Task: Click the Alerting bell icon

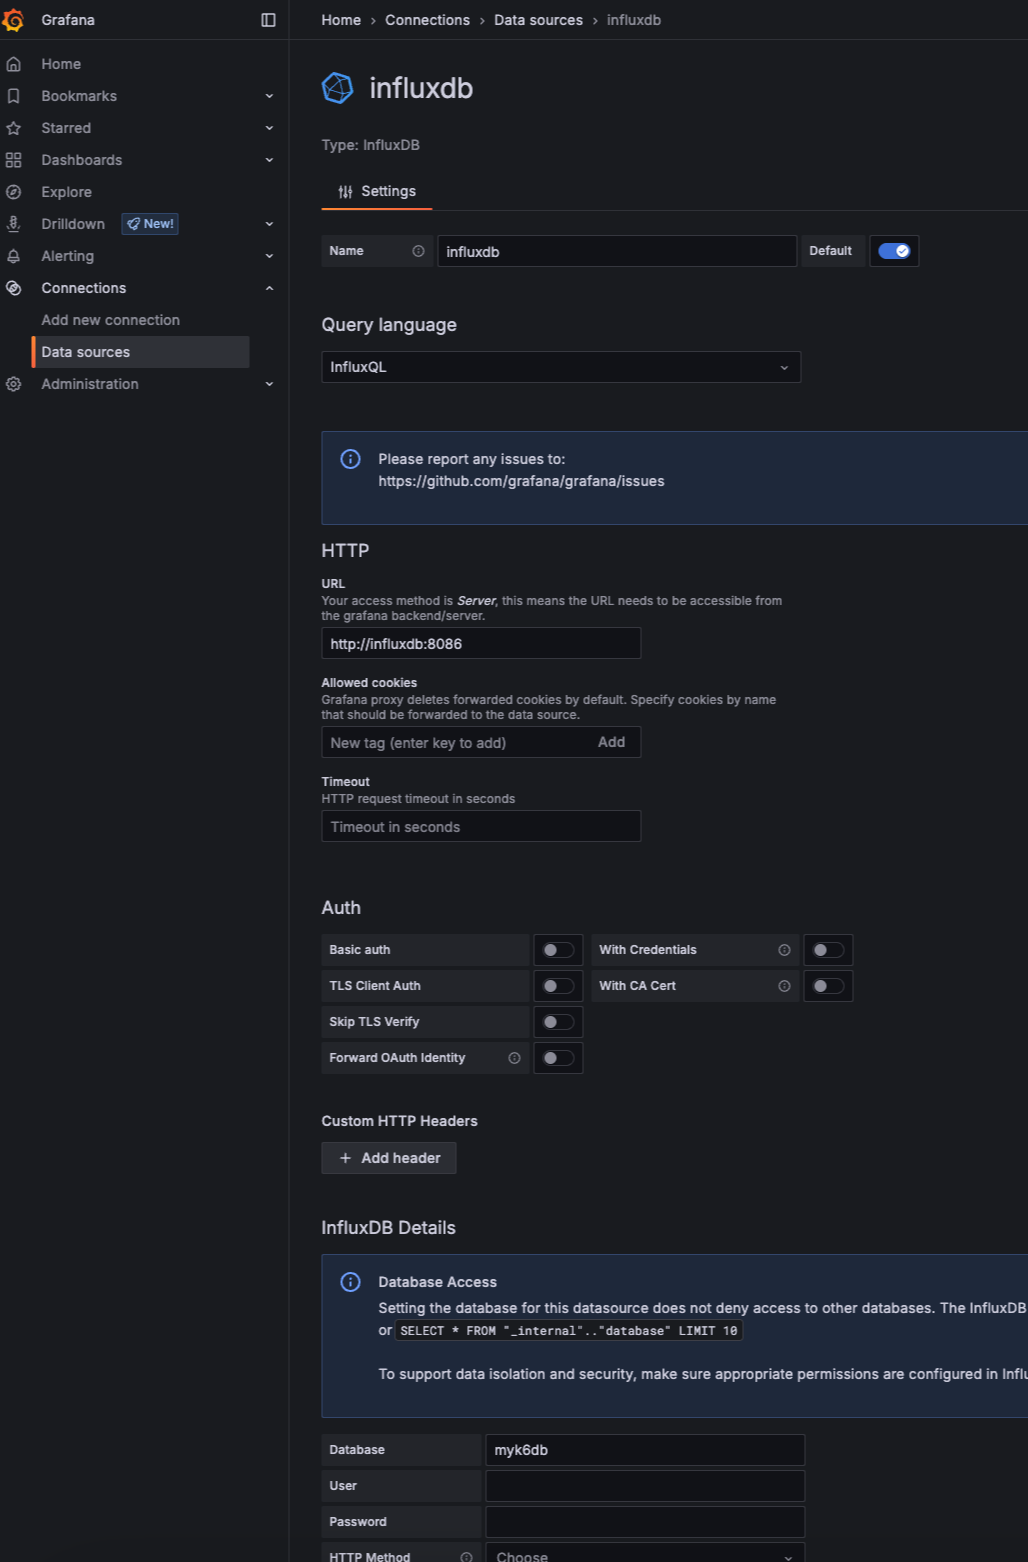Action: click(x=13, y=256)
